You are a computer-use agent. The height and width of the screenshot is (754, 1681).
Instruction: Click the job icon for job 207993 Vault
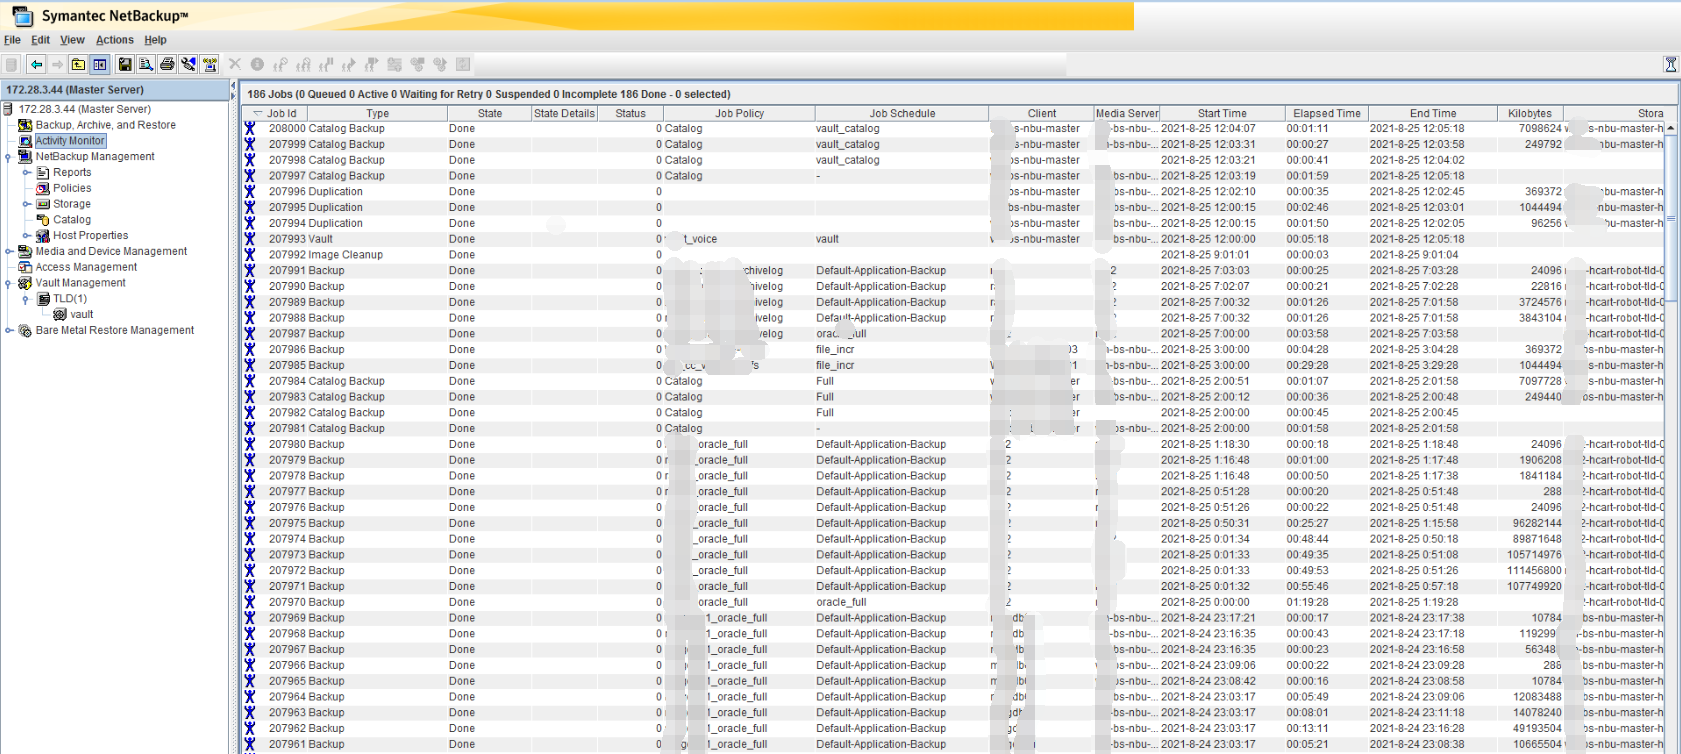click(250, 239)
